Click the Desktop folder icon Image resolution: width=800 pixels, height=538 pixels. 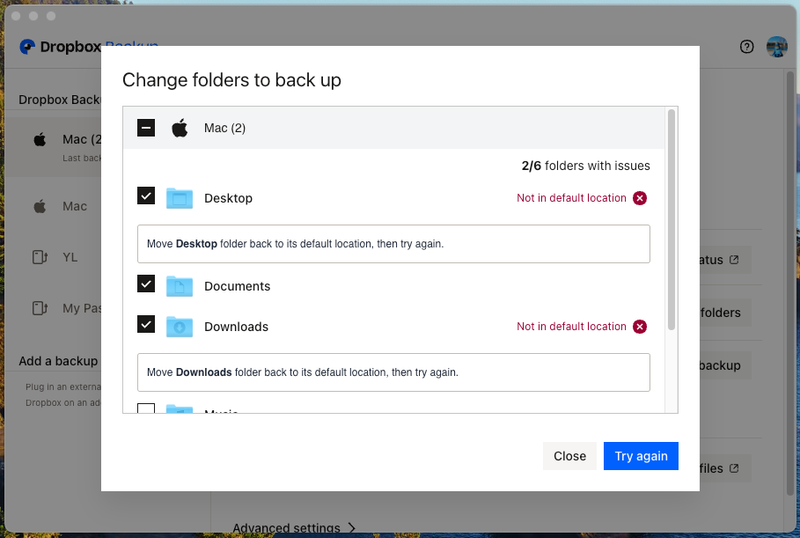pos(180,198)
